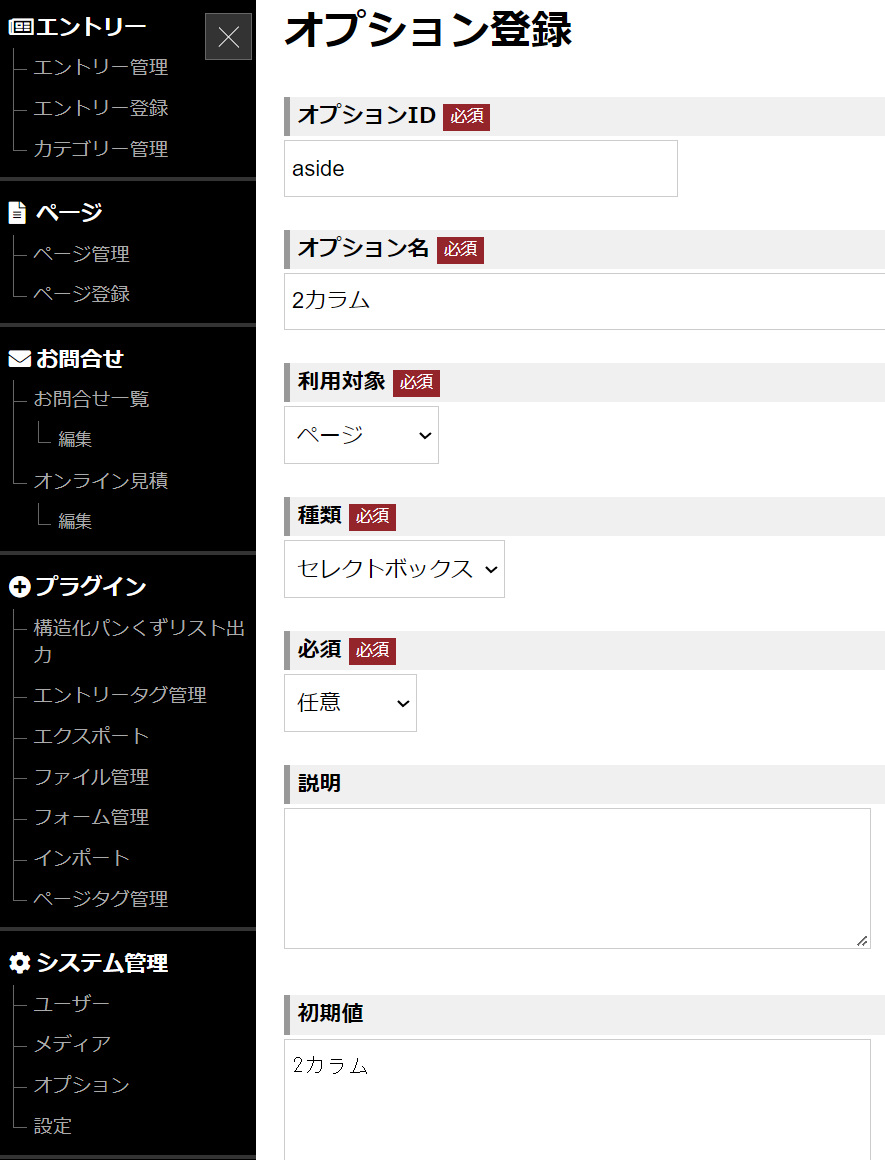Open the 設定 page
The height and width of the screenshot is (1160, 885).
52,1126
